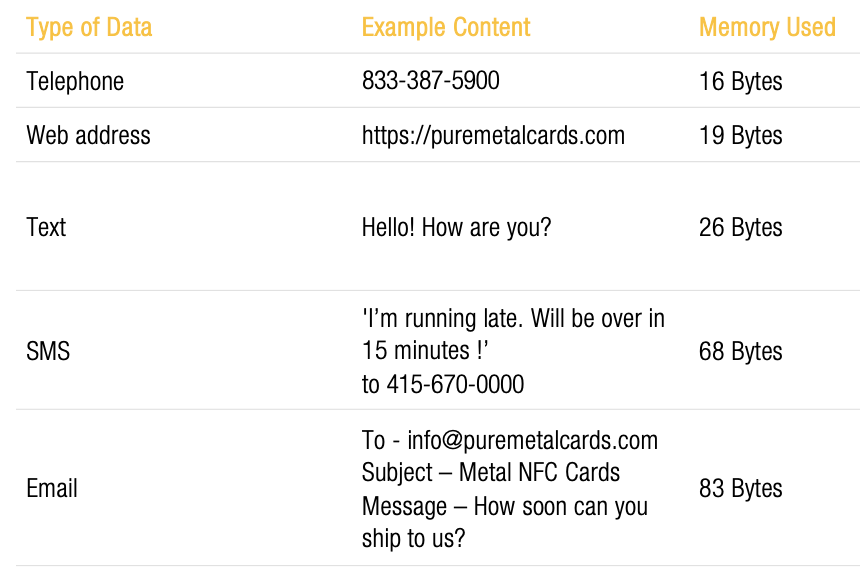This screenshot has height=584, width=860.
Task: Select the Telephone row label
Action: point(75,82)
